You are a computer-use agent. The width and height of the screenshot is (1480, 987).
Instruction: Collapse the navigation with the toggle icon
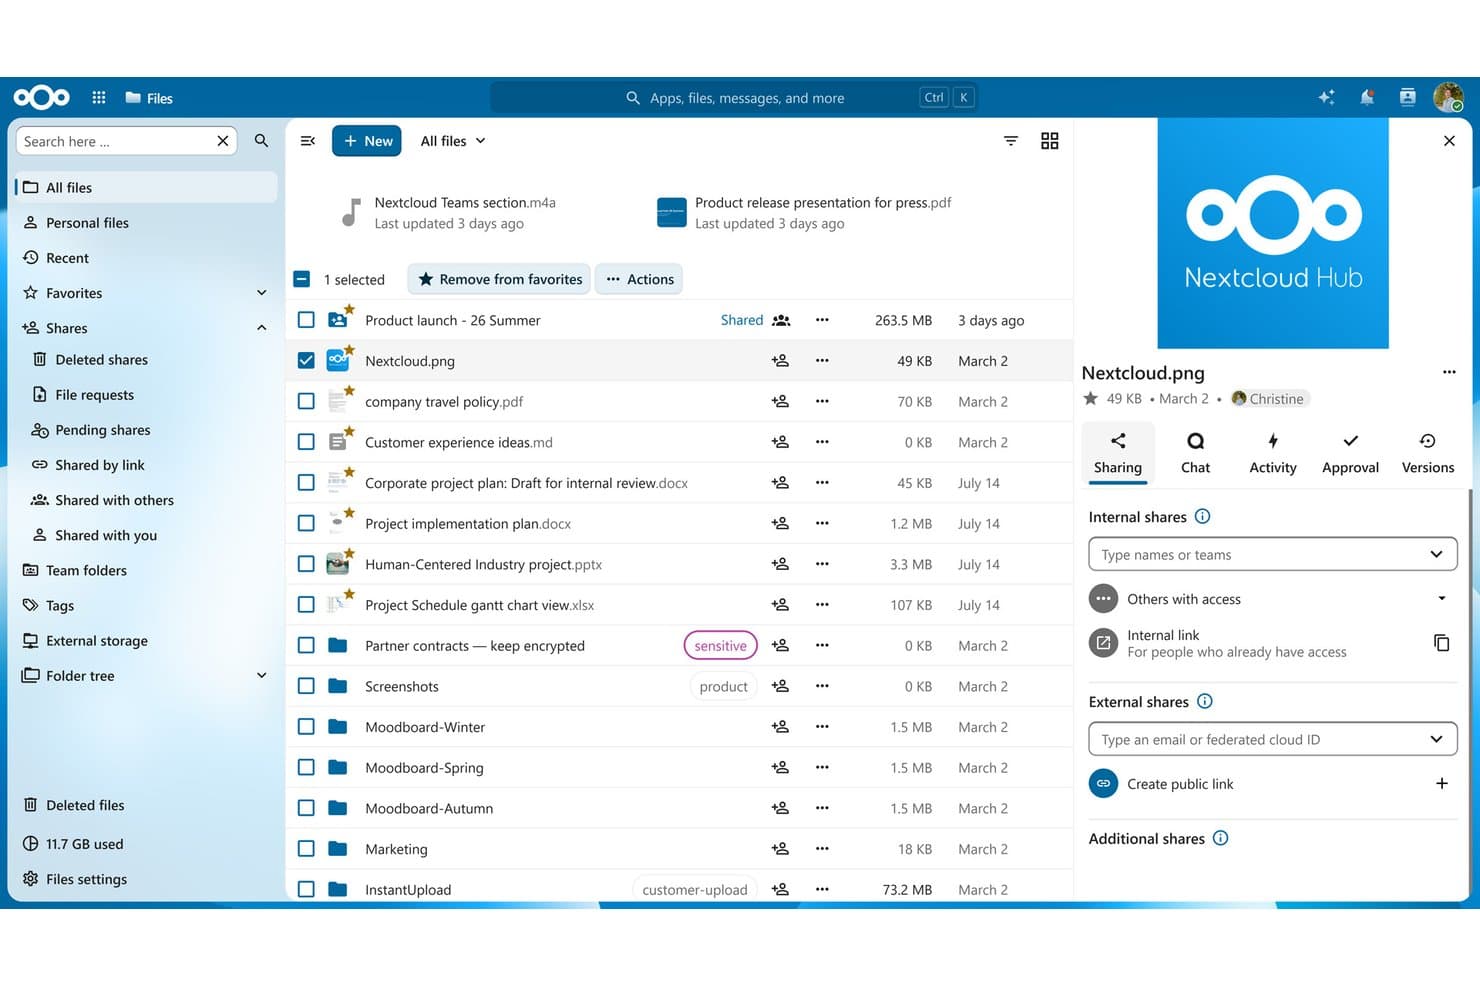click(308, 141)
